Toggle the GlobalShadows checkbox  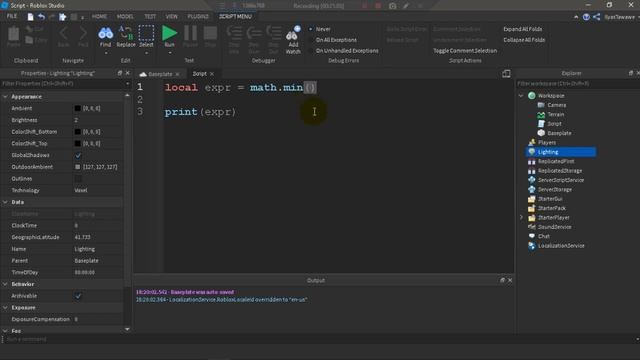tap(78, 155)
